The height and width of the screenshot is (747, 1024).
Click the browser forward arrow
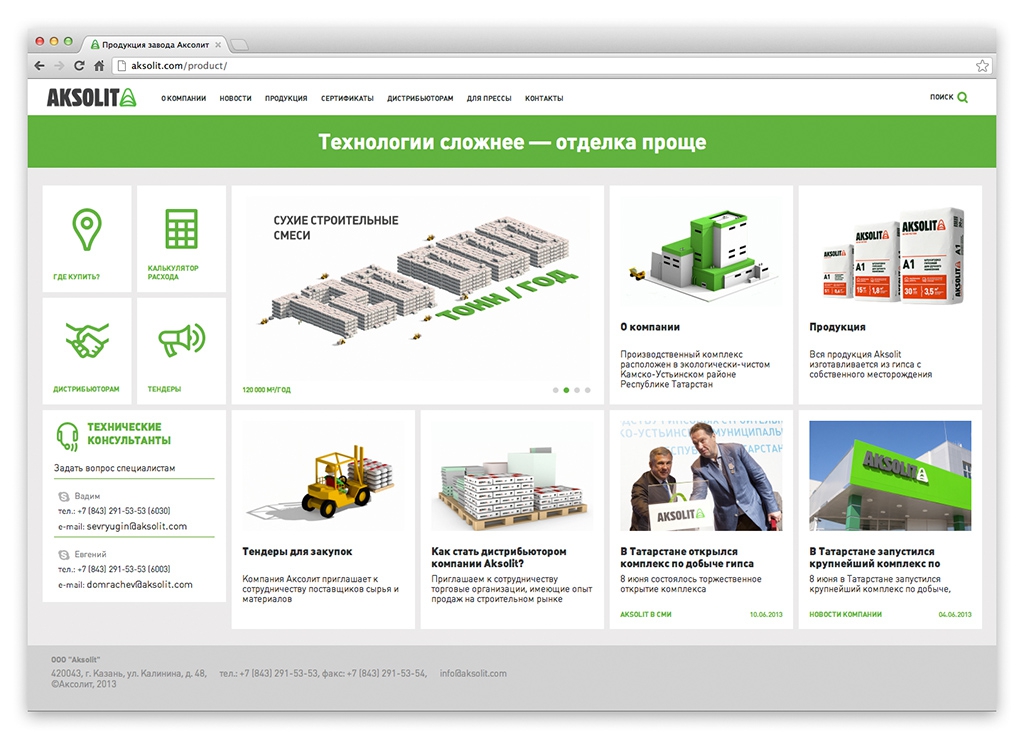coord(59,66)
